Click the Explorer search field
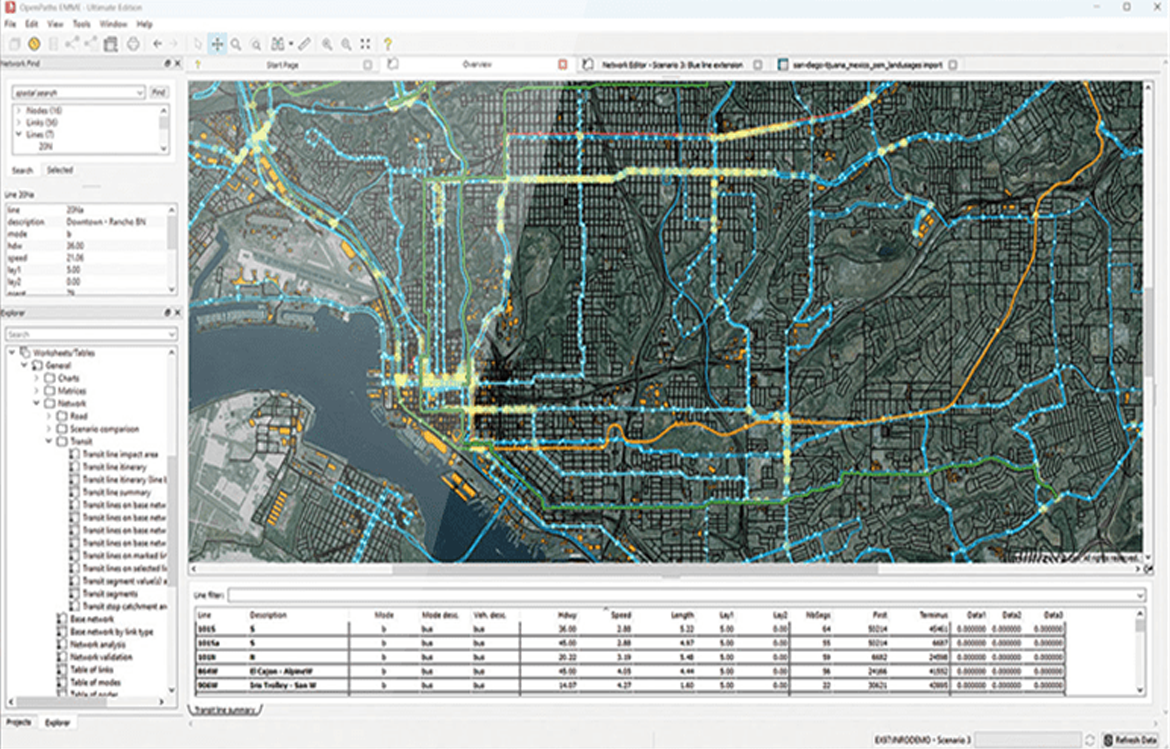1170x749 pixels. [90, 334]
